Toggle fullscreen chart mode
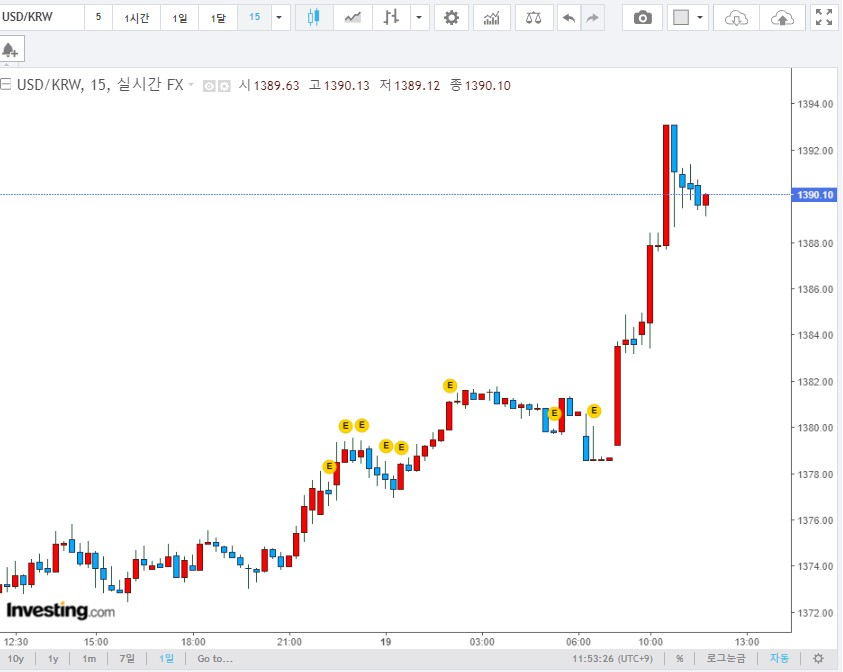Screen dimensions: 843x672 pyautogui.click(x=824, y=18)
